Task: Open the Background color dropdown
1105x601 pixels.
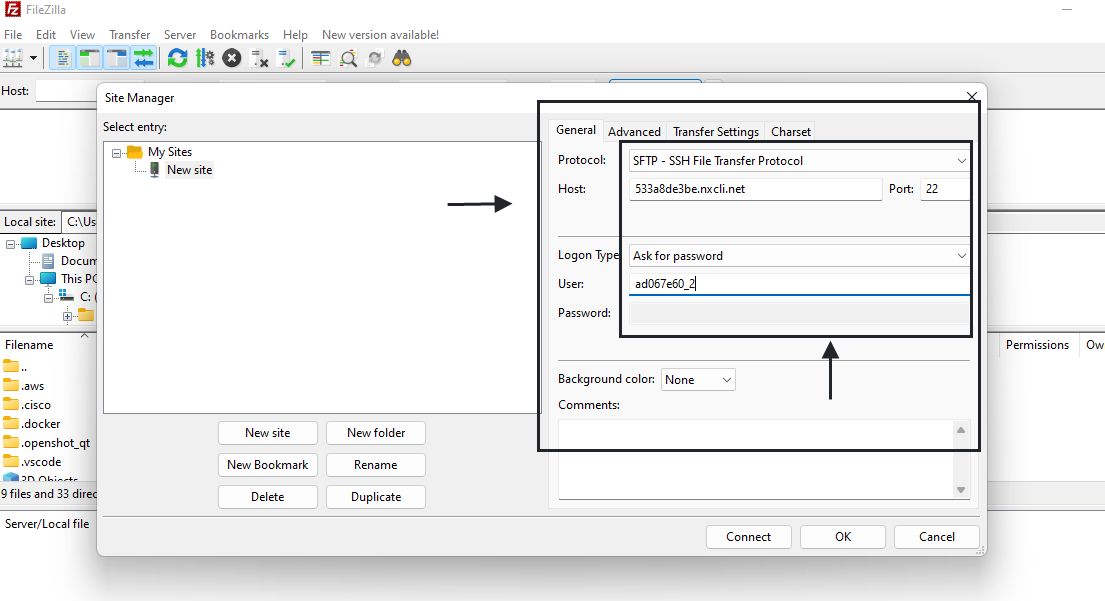Action: click(x=698, y=380)
